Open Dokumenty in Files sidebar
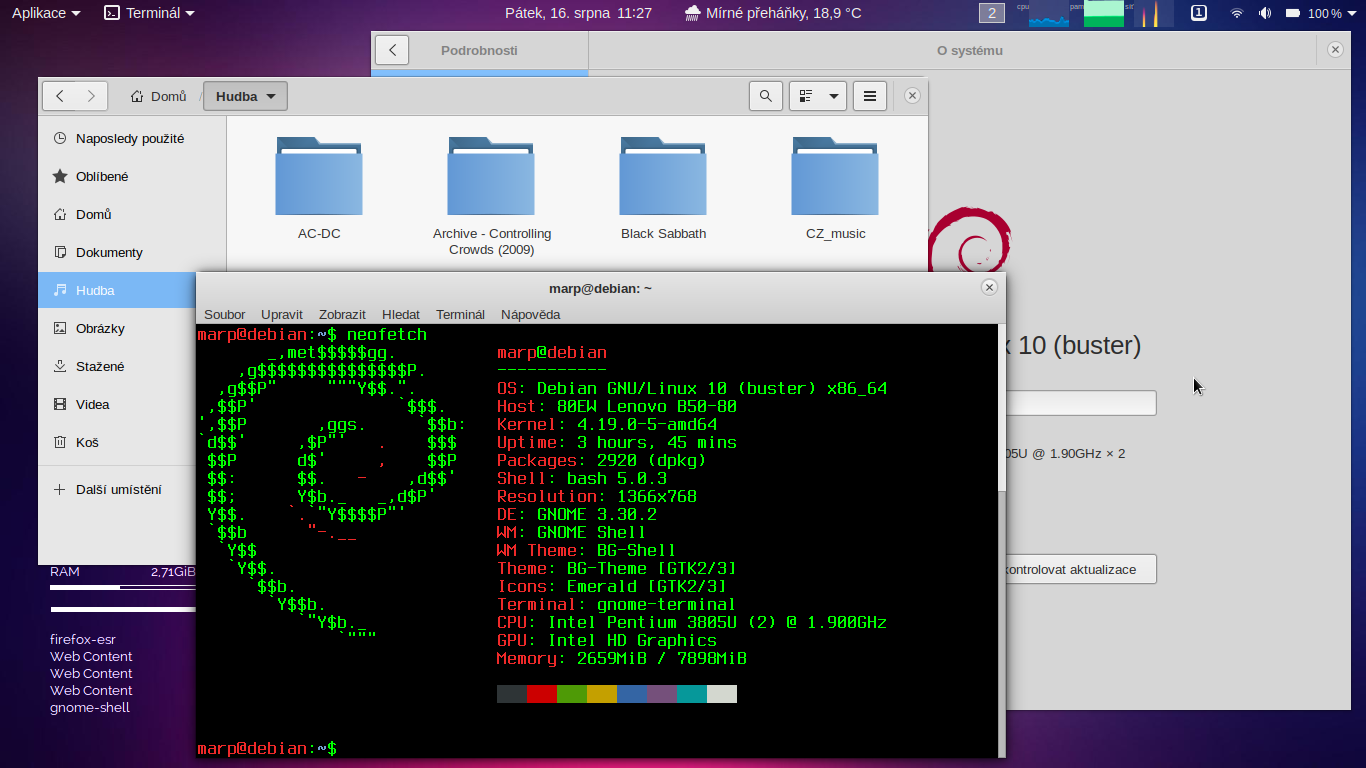Screen dimensions: 1366x768 (132, 252)
